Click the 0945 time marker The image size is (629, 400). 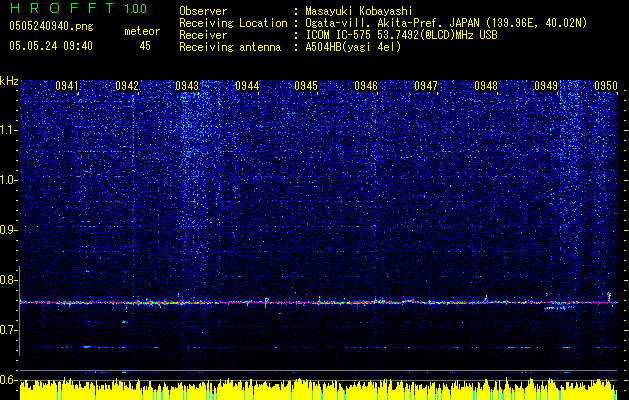(x=306, y=86)
